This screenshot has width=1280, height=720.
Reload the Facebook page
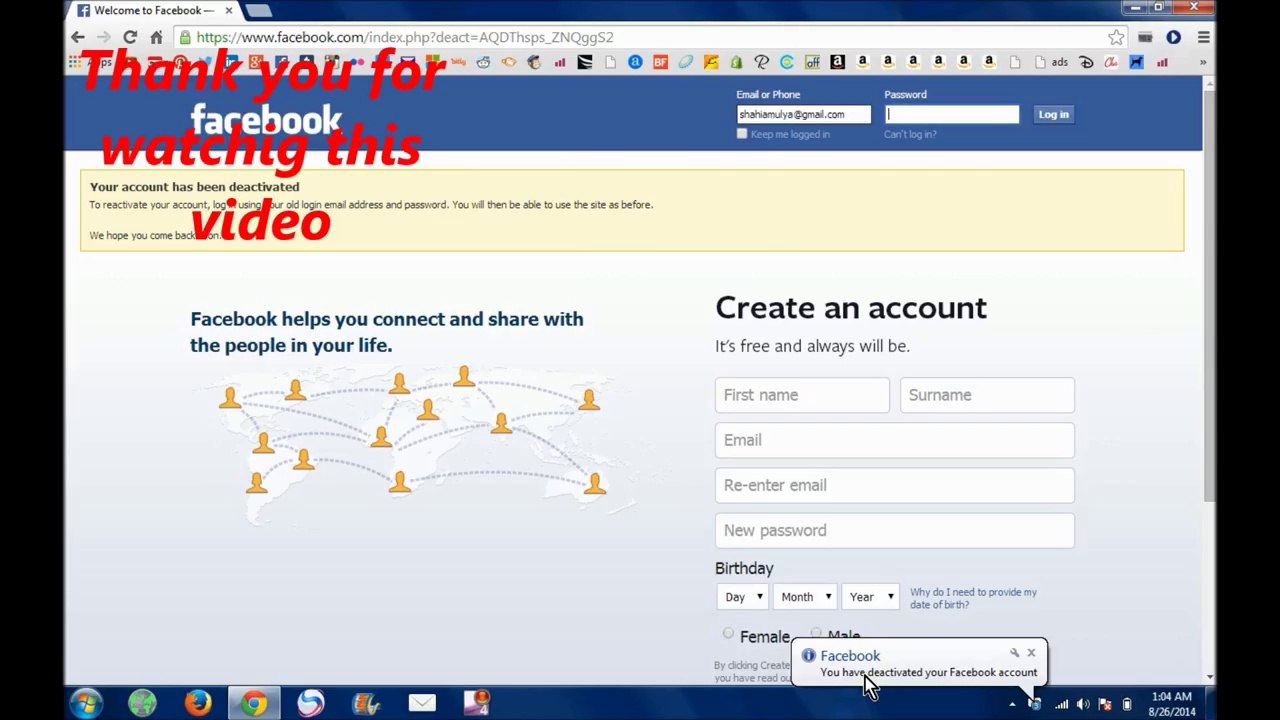[x=130, y=37]
